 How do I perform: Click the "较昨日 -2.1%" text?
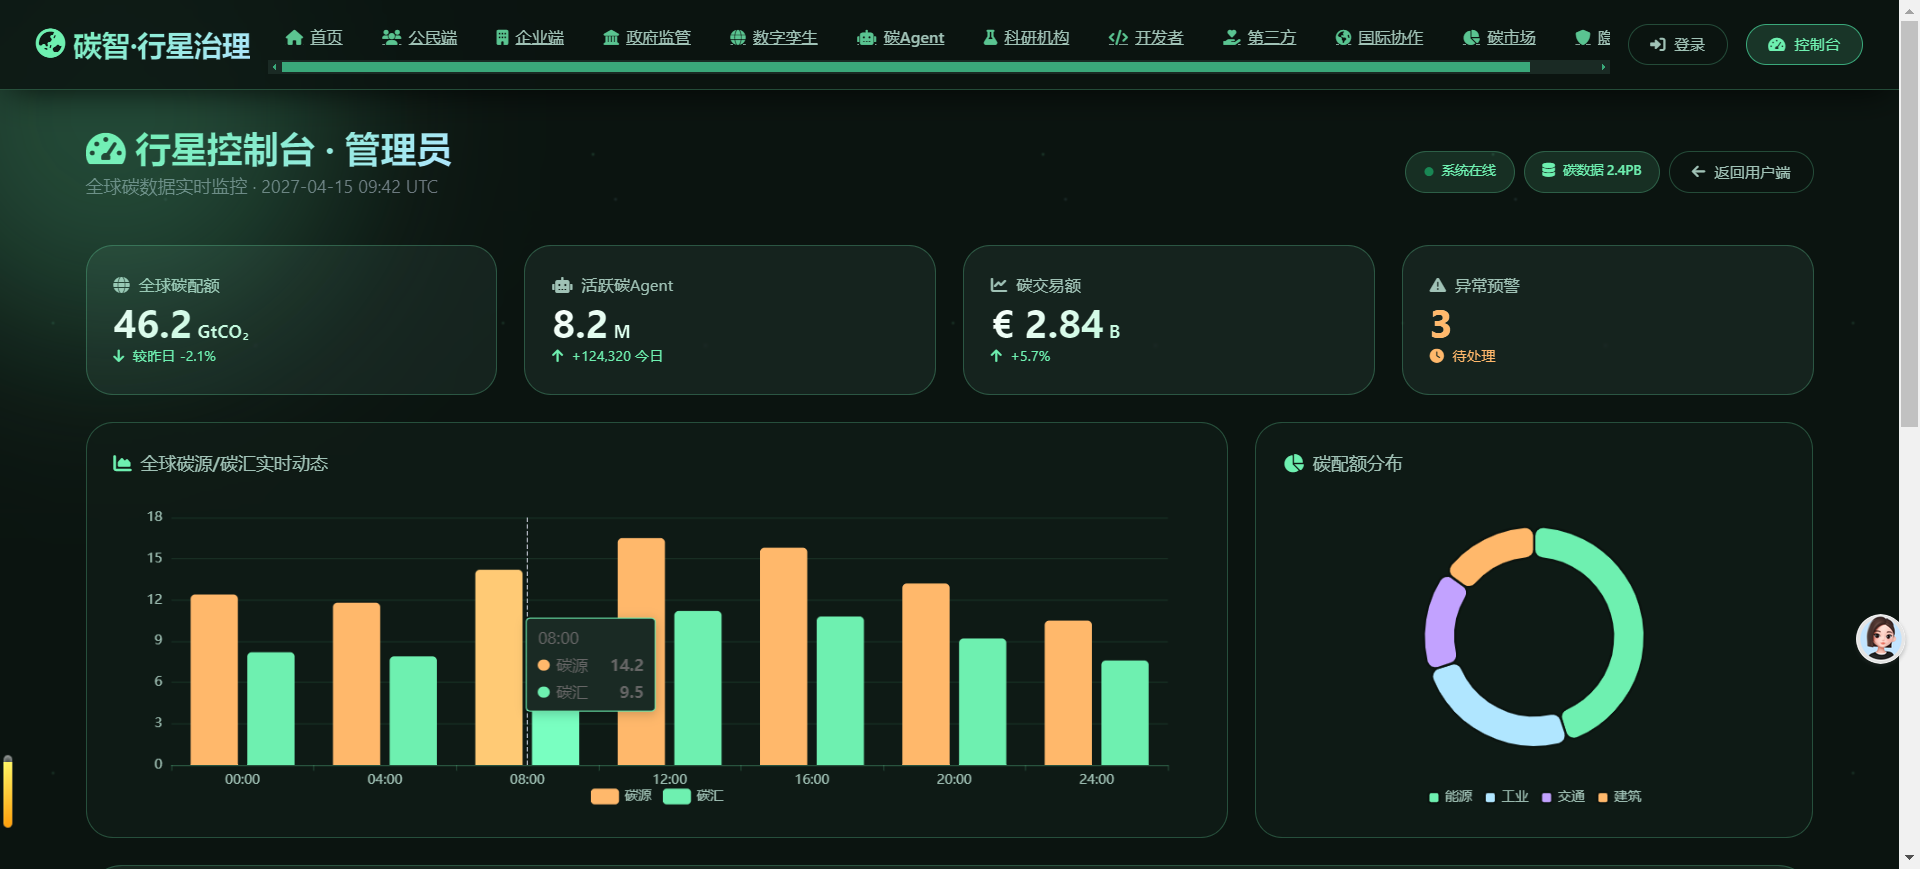click(174, 356)
